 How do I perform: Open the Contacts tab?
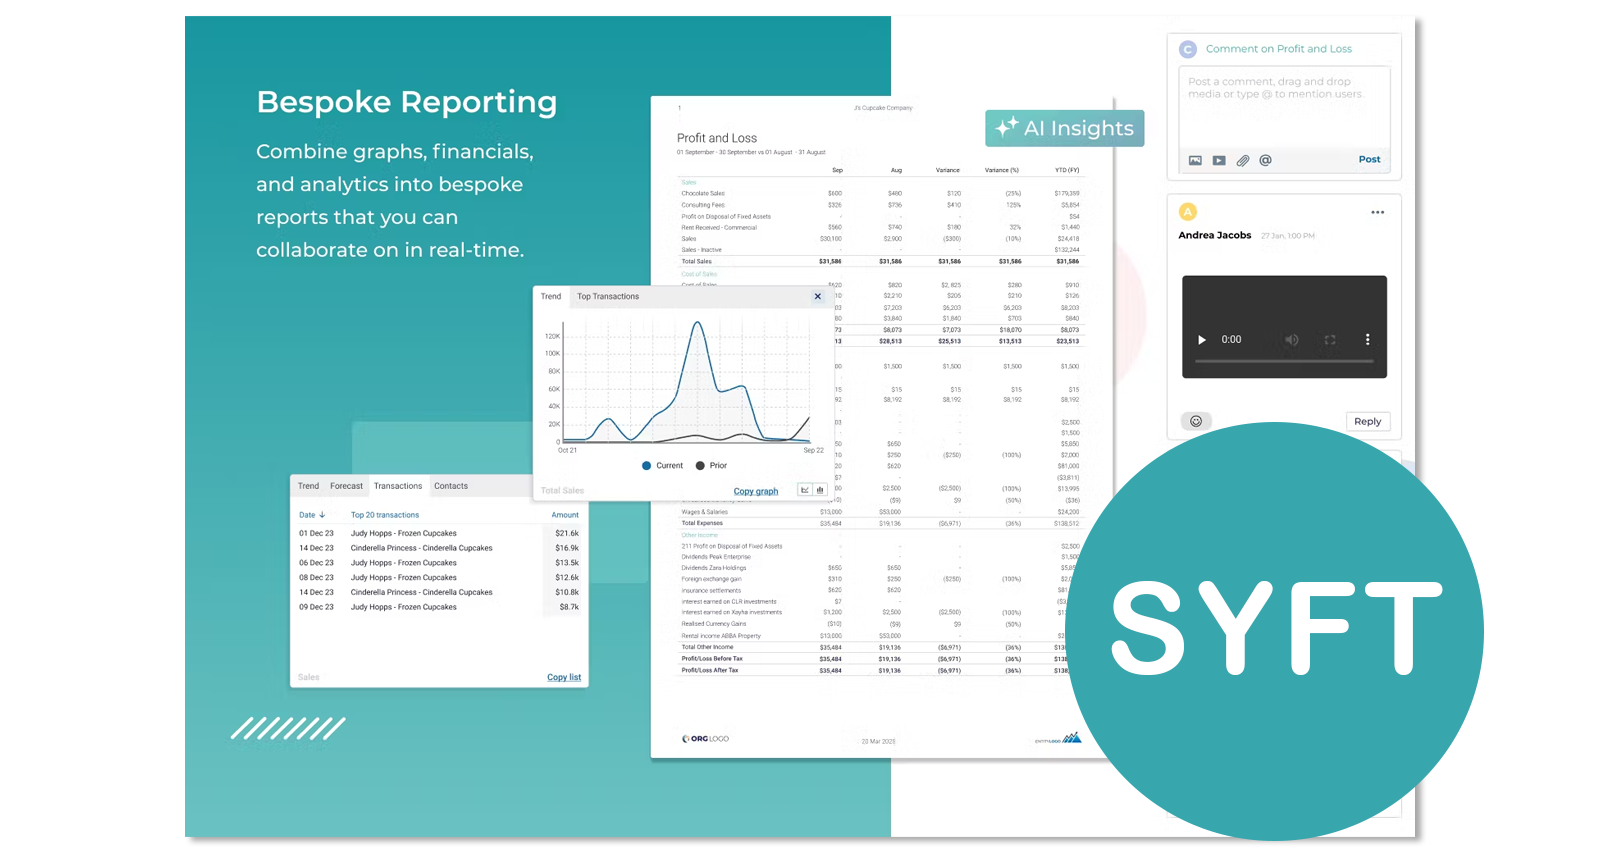pyautogui.click(x=451, y=486)
